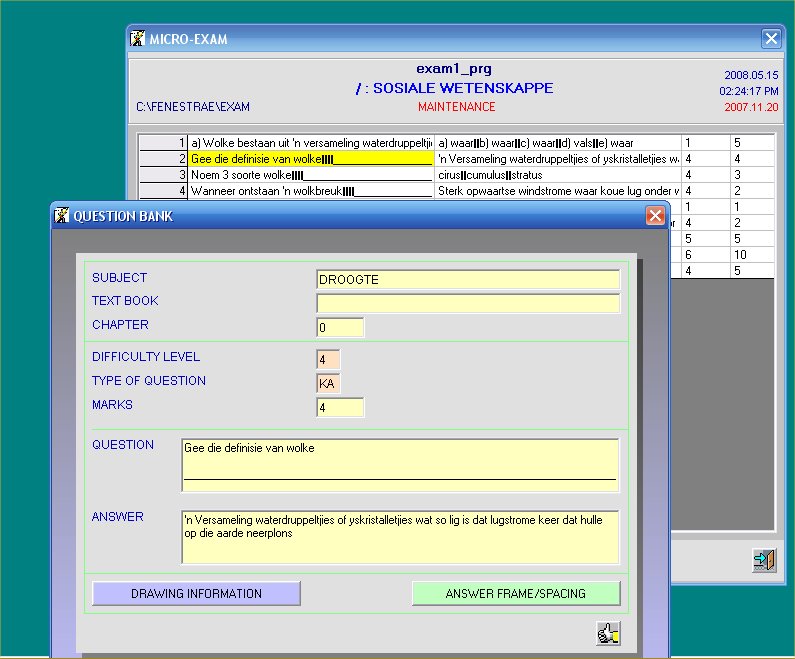Select the TYPE OF QUESTION field showing KA
The image size is (795, 659).
coord(328,384)
